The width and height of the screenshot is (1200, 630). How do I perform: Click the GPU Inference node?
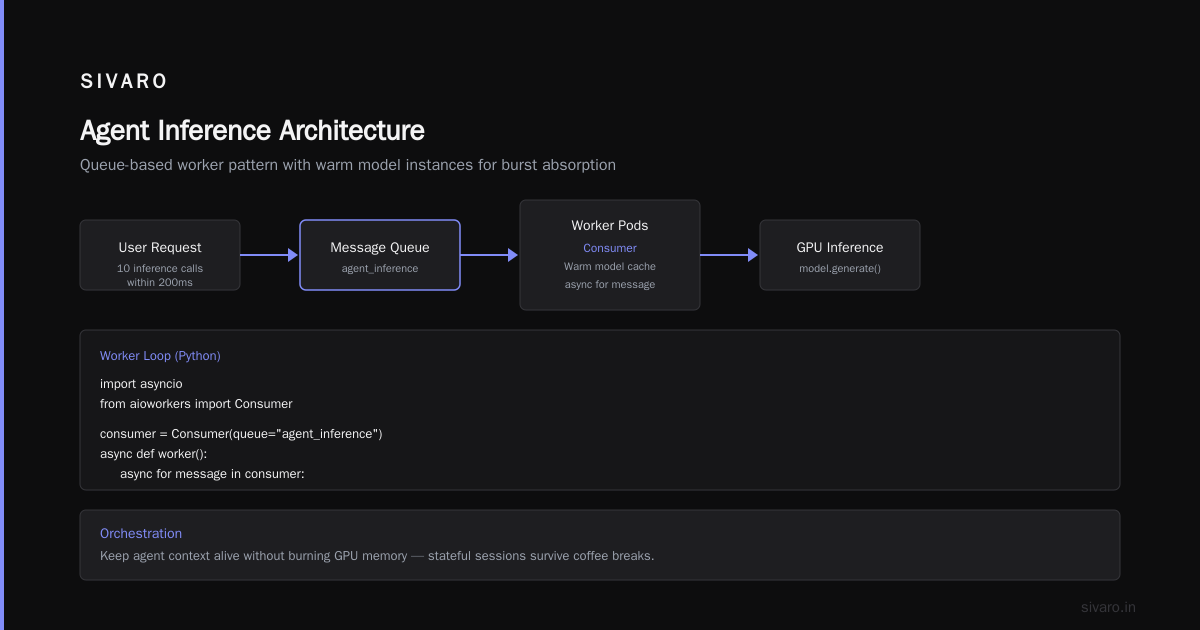tap(840, 255)
